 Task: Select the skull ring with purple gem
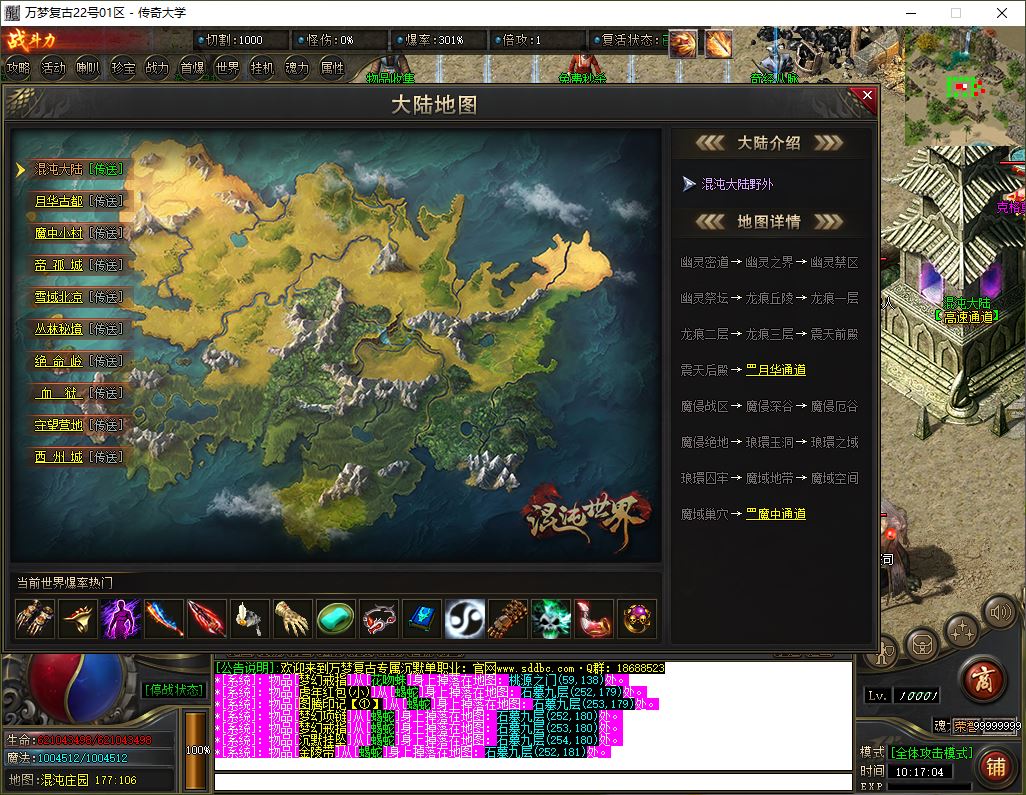point(636,618)
